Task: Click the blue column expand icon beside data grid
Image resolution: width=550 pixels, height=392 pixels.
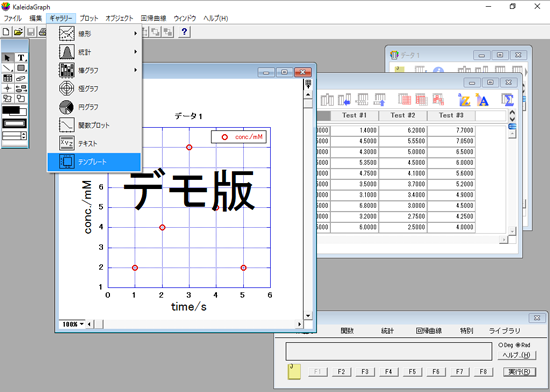Action: click(512, 126)
